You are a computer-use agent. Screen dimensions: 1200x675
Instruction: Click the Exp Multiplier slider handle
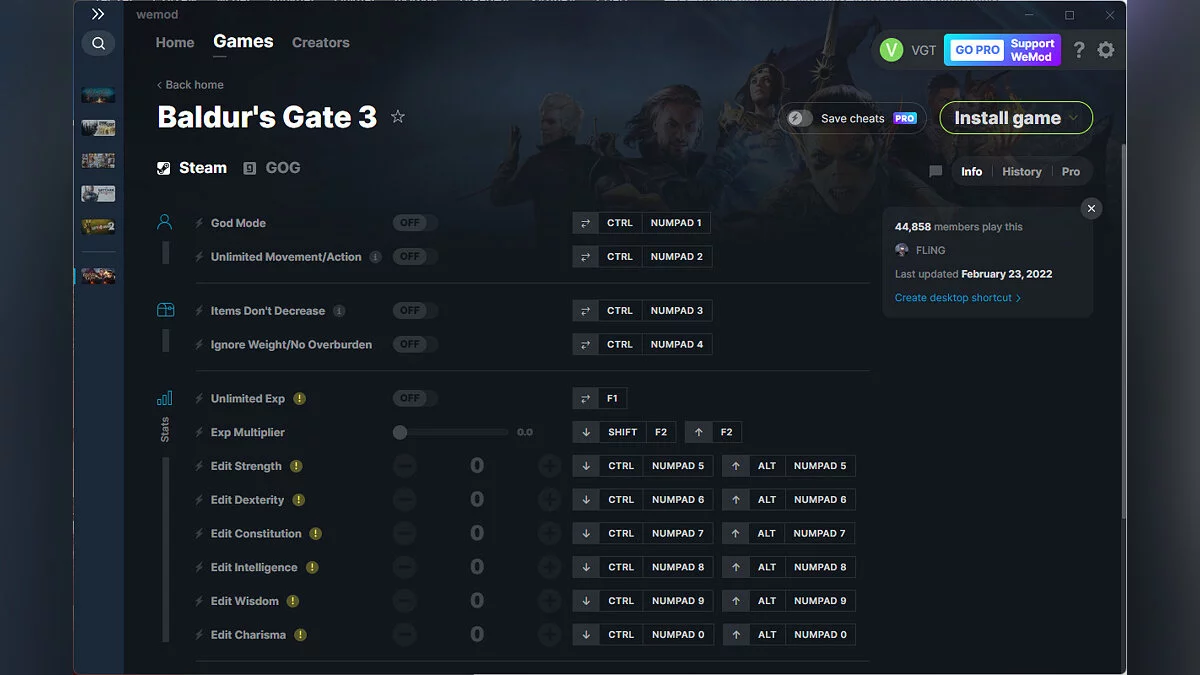400,432
